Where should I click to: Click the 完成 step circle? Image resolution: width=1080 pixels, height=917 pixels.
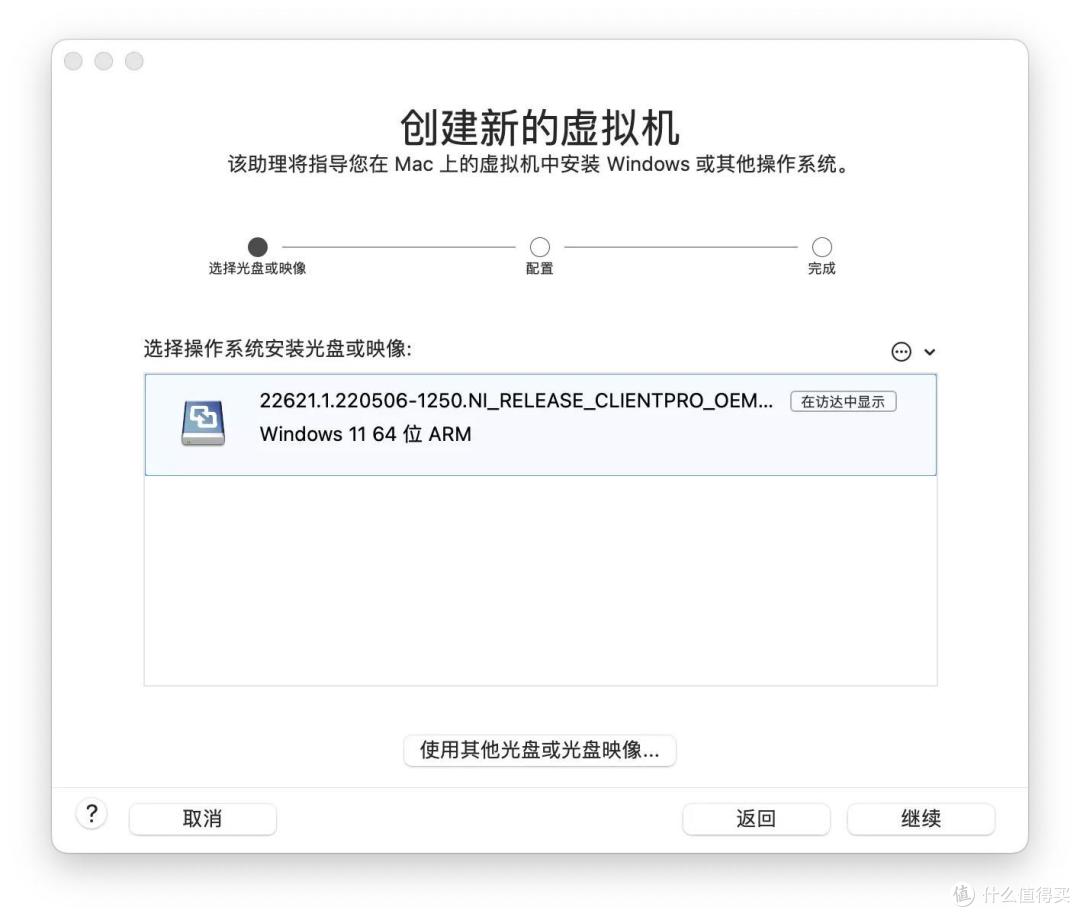coord(822,247)
